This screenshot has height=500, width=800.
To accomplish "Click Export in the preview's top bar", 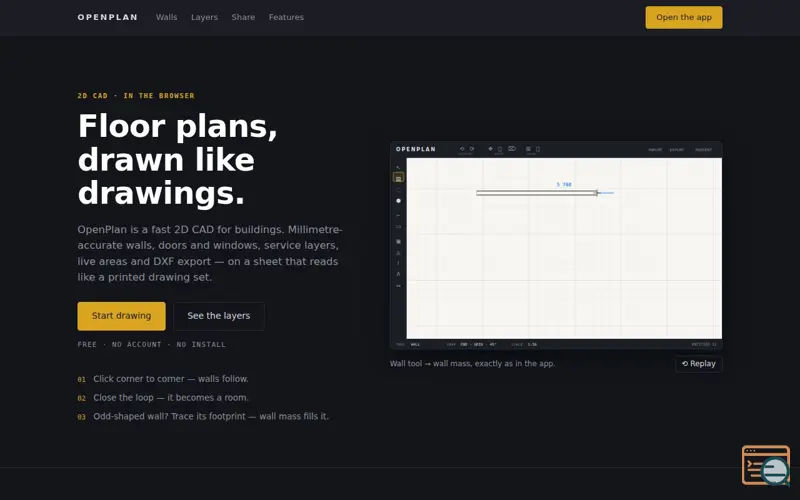I will pyautogui.click(x=677, y=150).
